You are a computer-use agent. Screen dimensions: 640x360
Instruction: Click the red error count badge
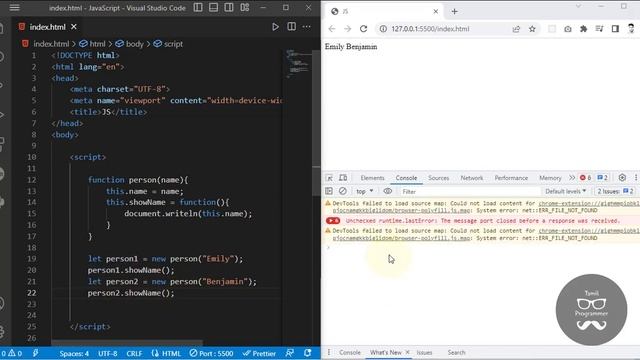coord(585,178)
